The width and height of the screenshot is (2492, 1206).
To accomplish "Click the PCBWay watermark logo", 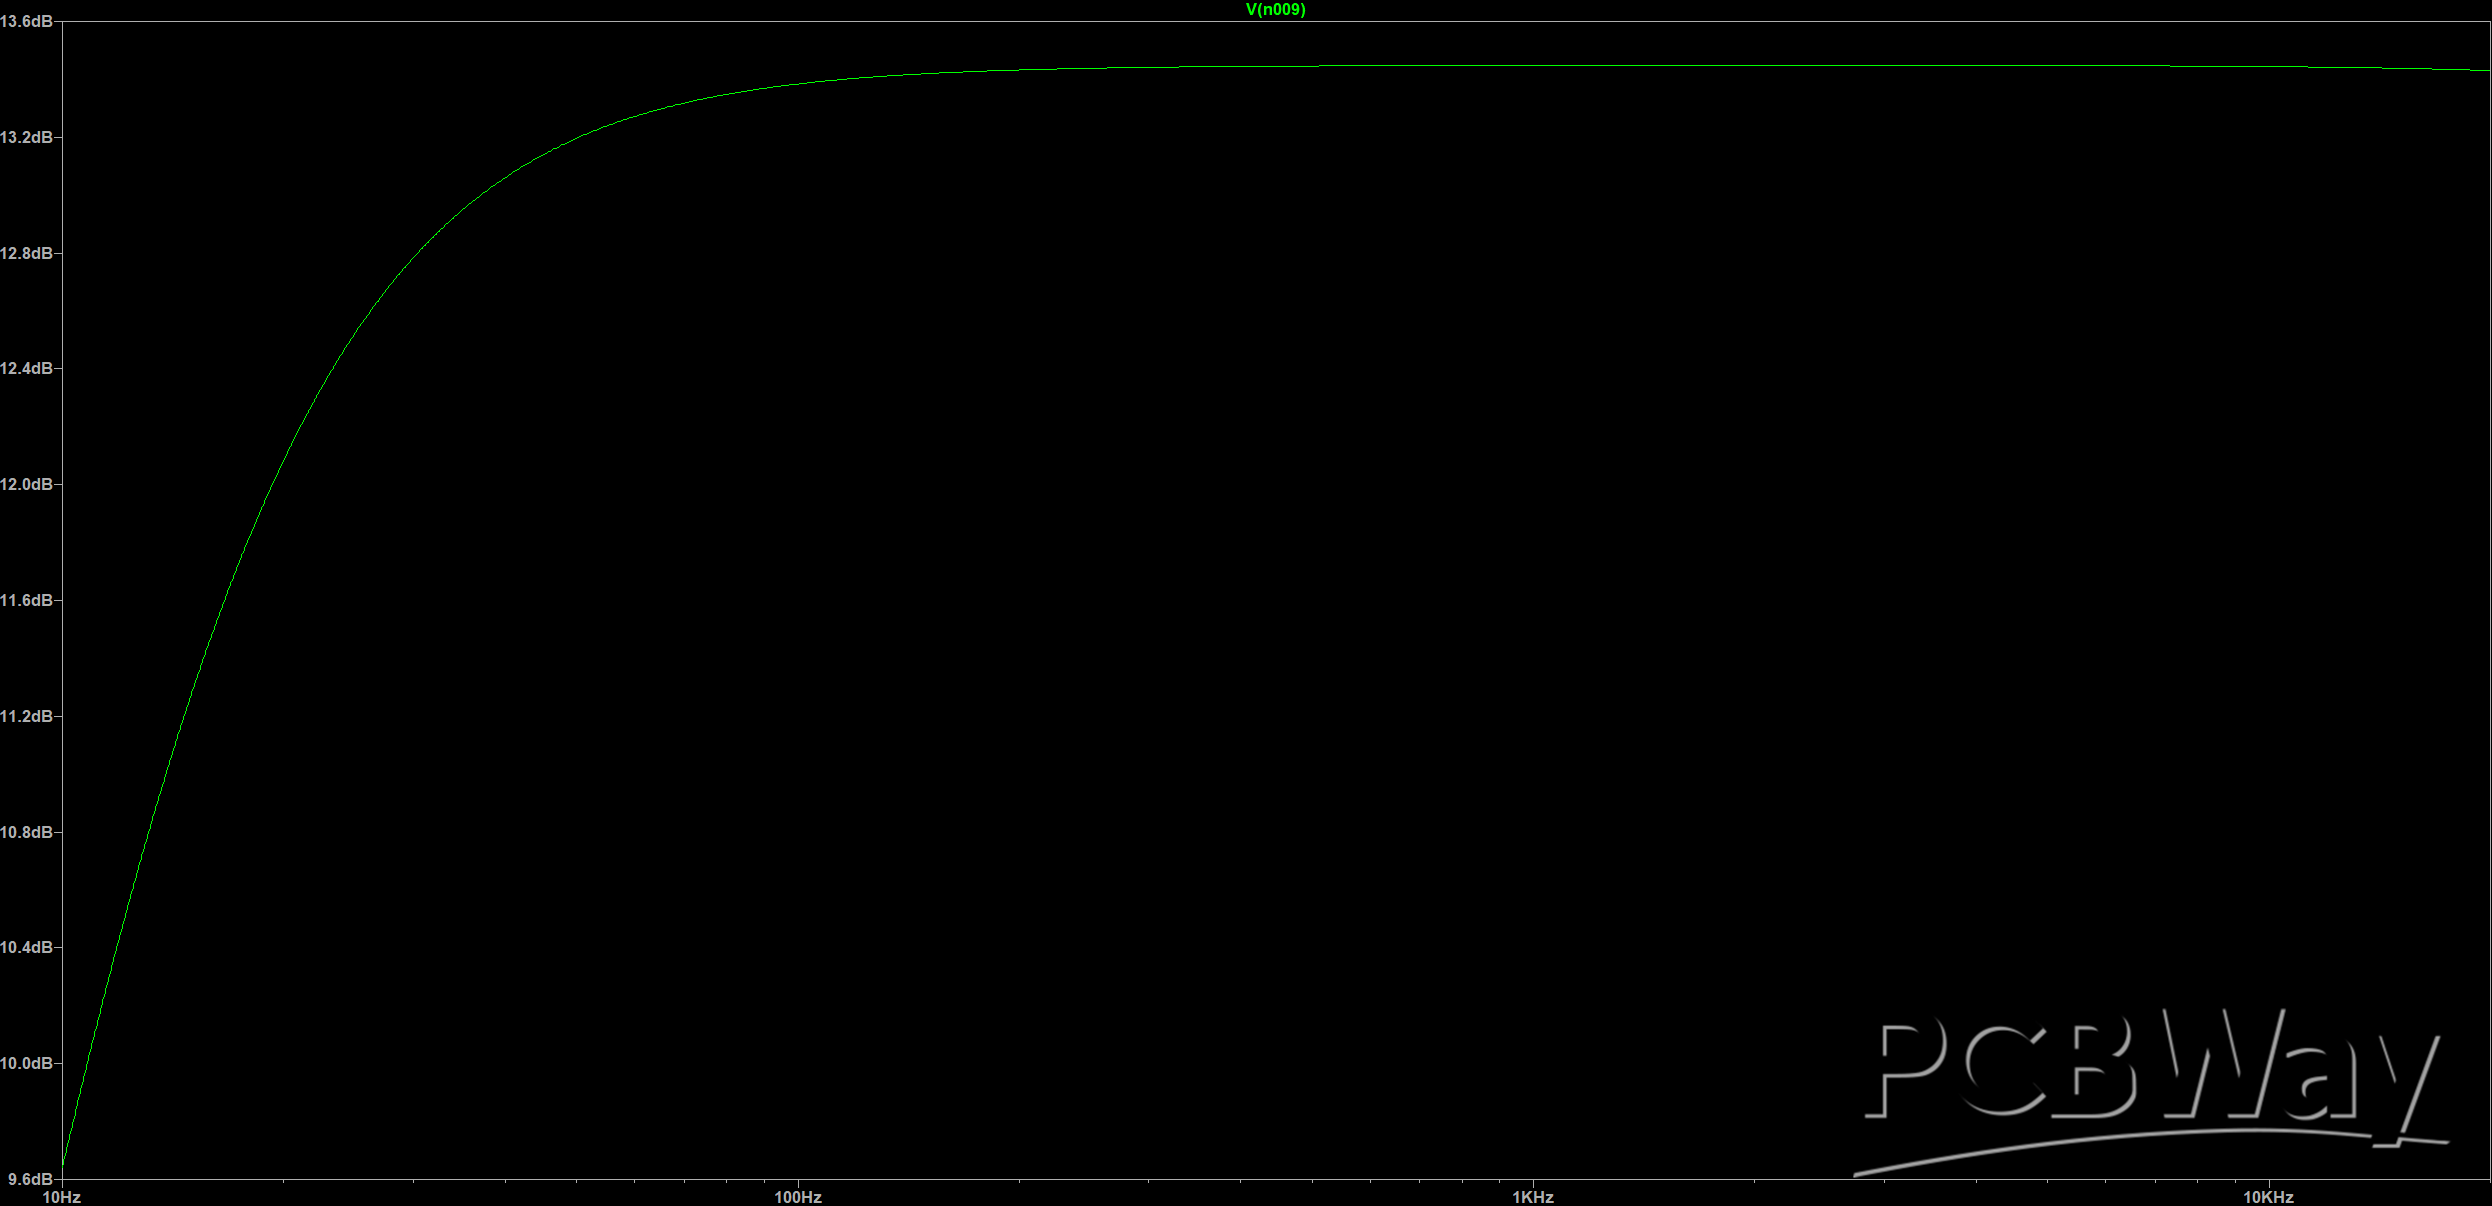I will [2150, 1090].
